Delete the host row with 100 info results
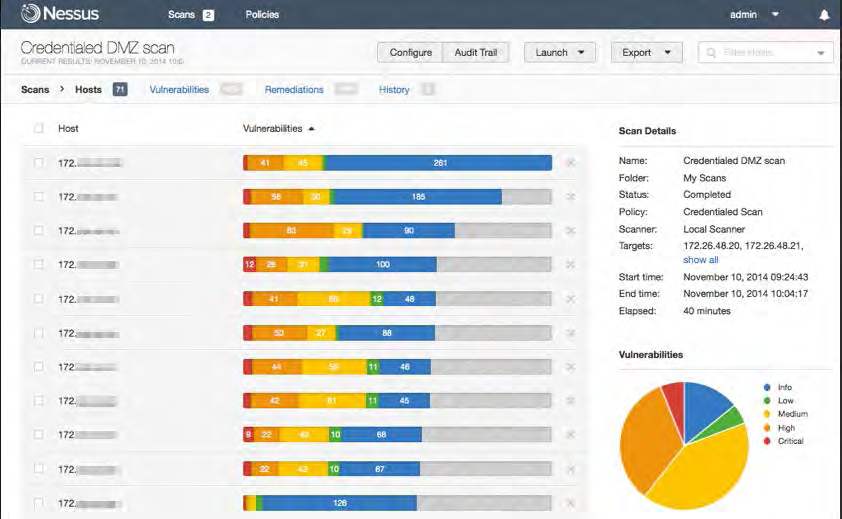Image resolution: width=842 pixels, height=519 pixels. [570, 264]
